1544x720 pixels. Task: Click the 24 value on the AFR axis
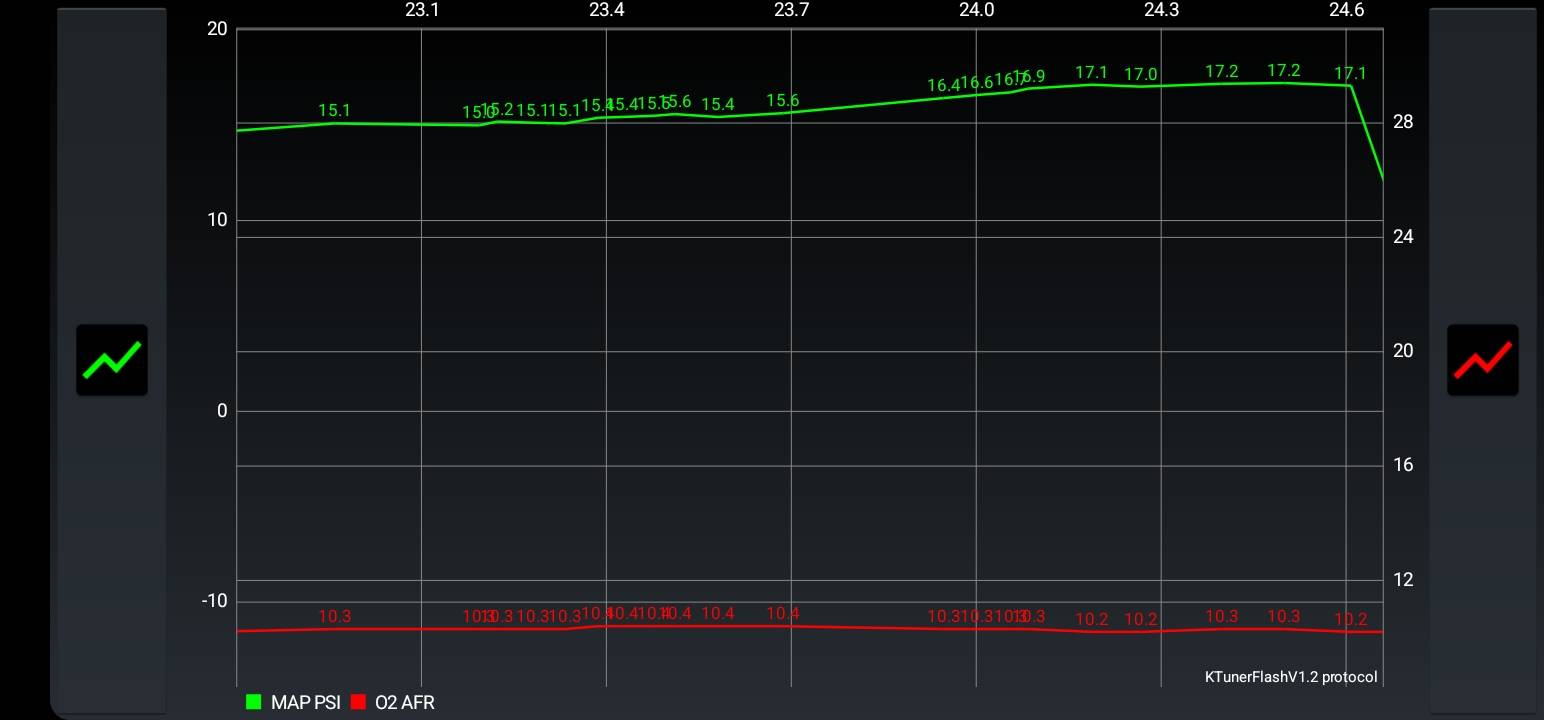coord(1403,237)
